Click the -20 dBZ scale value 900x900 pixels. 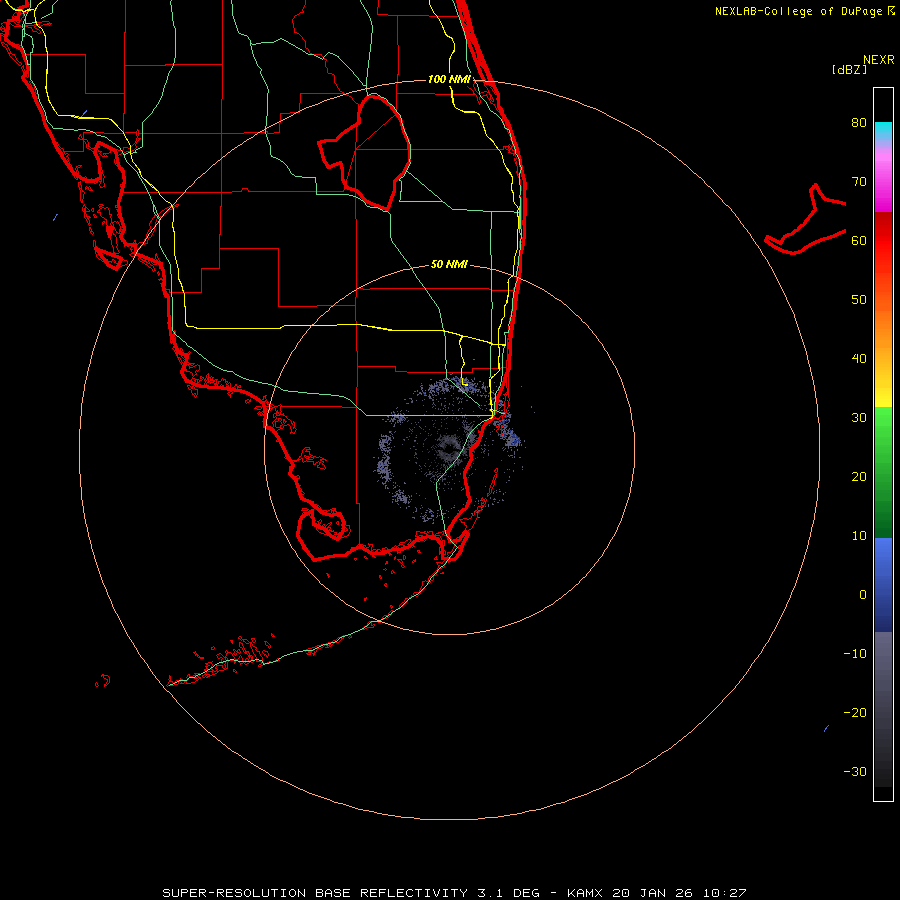click(x=855, y=713)
